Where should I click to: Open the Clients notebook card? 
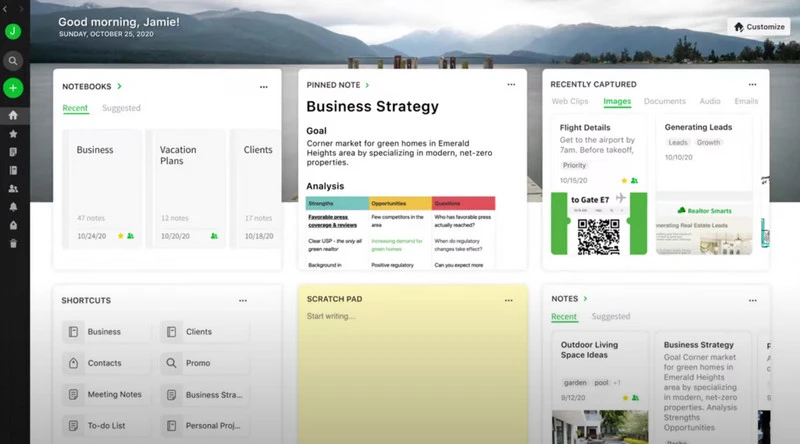pyautogui.click(x=256, y=189)
